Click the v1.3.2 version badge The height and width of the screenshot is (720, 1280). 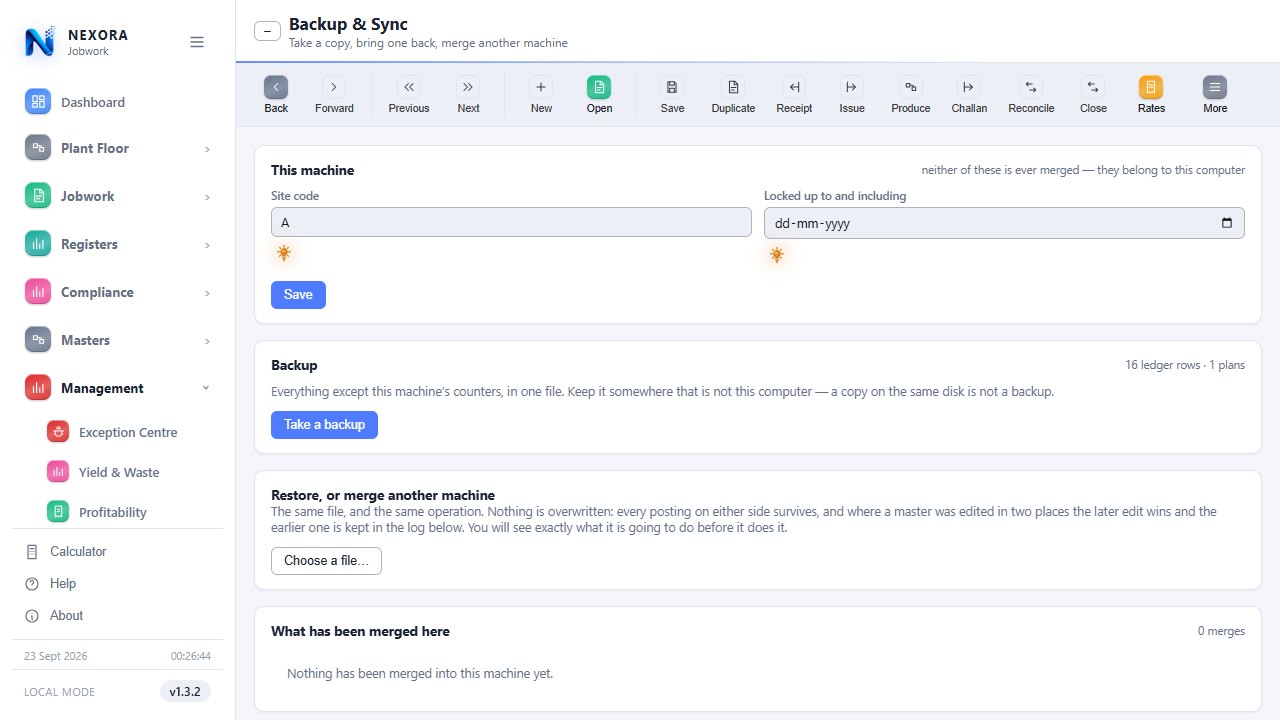click(185, 691)
